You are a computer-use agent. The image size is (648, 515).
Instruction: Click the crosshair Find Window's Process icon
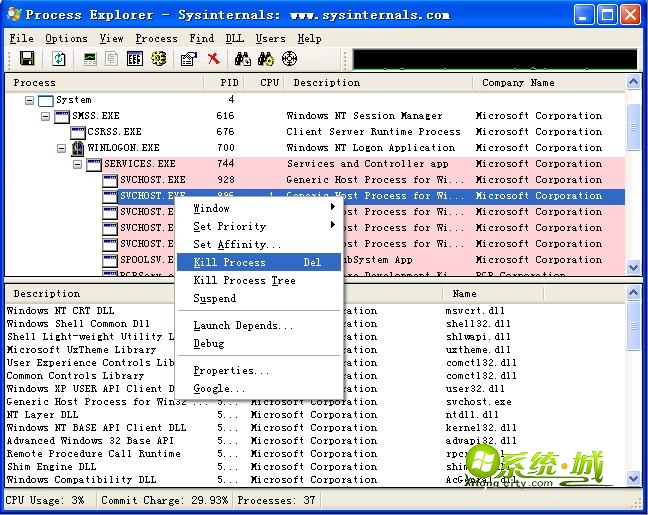290,59
